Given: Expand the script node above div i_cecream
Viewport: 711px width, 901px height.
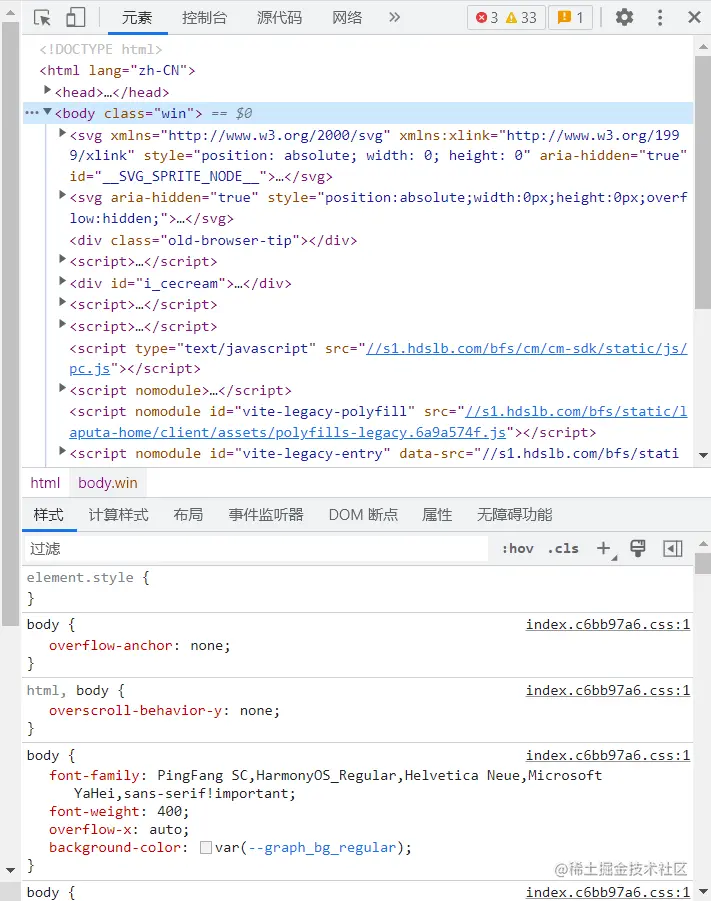Looking at the screenshot, I should 63,260.
